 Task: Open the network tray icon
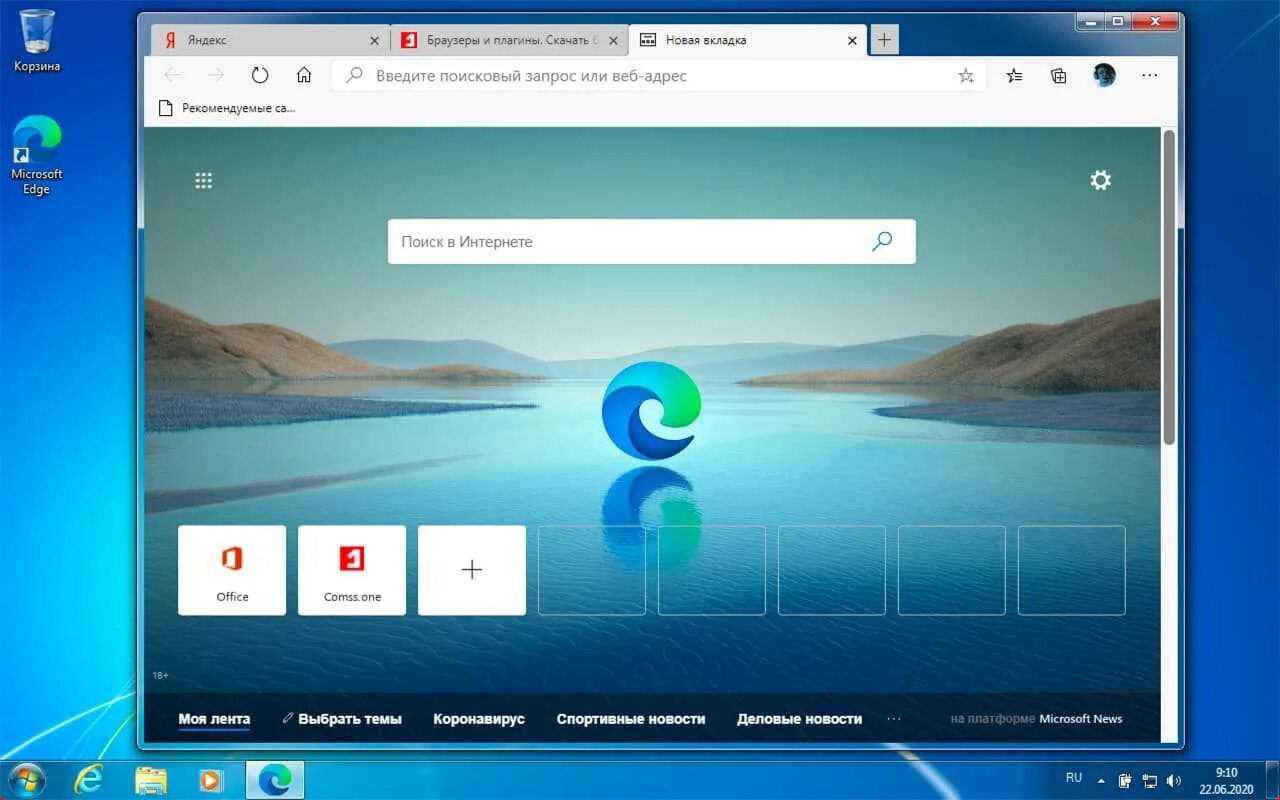[x=1150, y=780]
